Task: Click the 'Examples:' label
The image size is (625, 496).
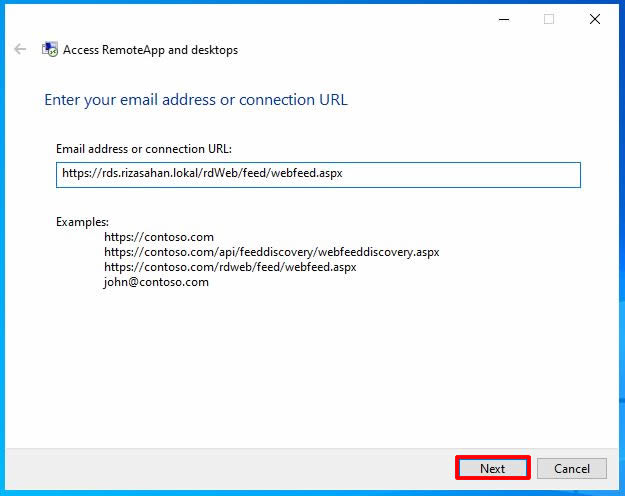Action: point(82,222)
